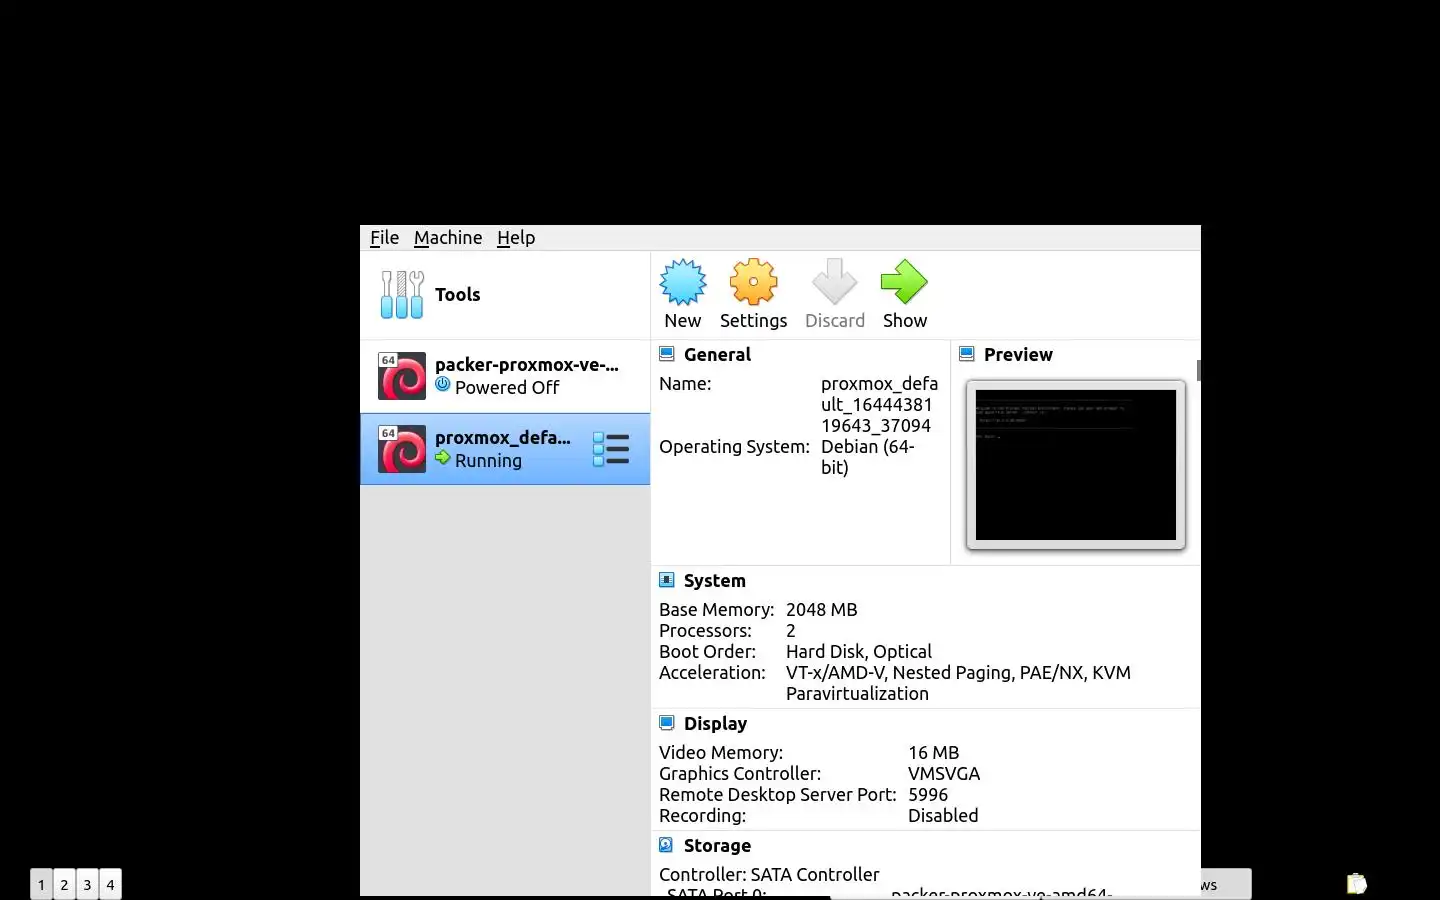This screenshot has height=900, width=1440.
Task: Click the Storage section disk icon
Action: (x=667, y=845)
